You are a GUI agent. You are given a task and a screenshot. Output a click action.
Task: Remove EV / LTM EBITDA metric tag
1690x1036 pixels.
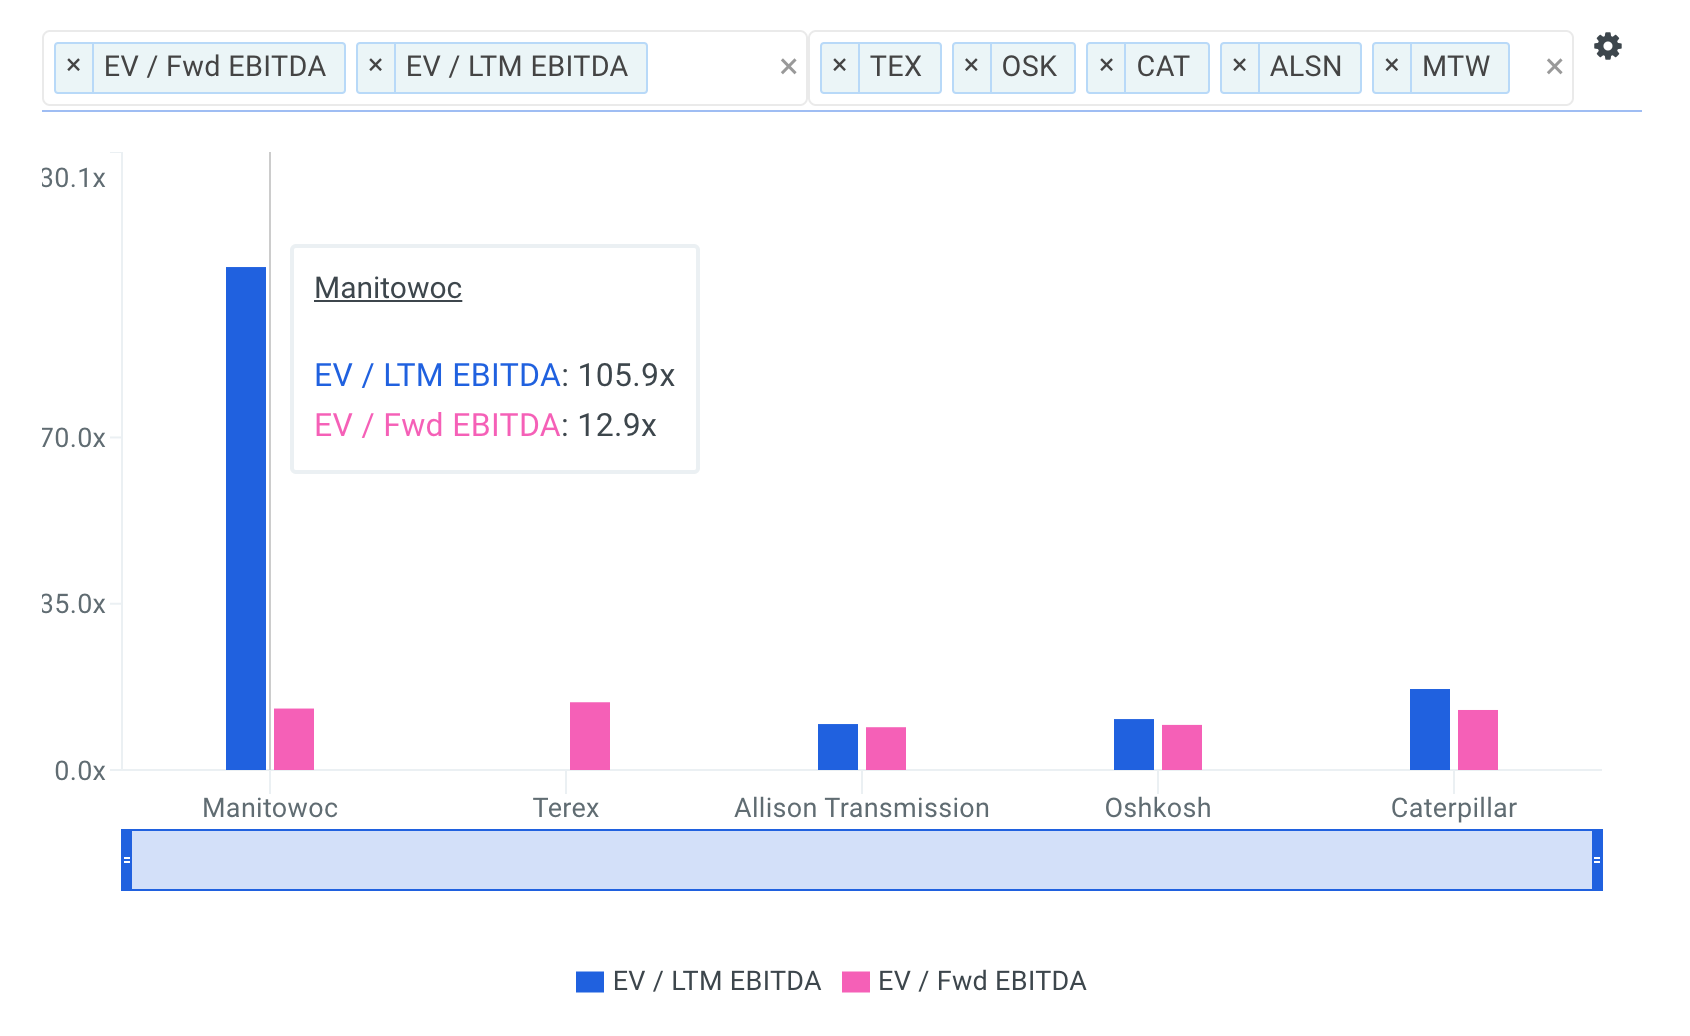(375, 66)
